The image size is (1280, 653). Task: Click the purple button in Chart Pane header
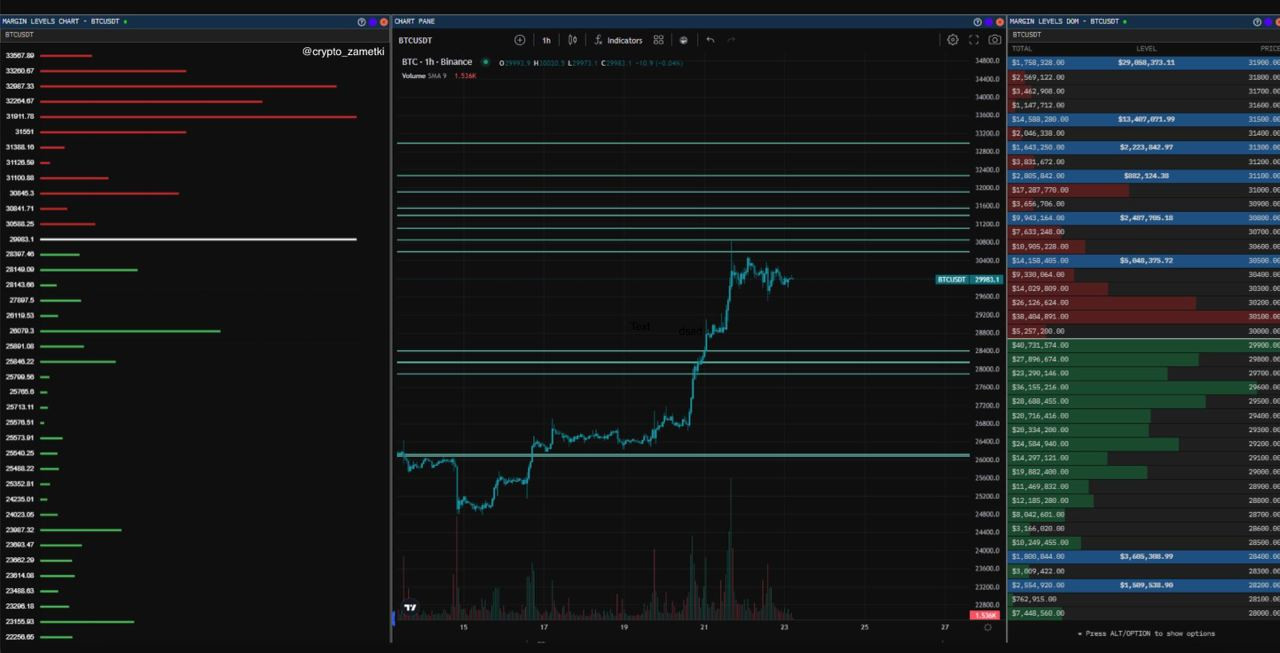(989, 21)
